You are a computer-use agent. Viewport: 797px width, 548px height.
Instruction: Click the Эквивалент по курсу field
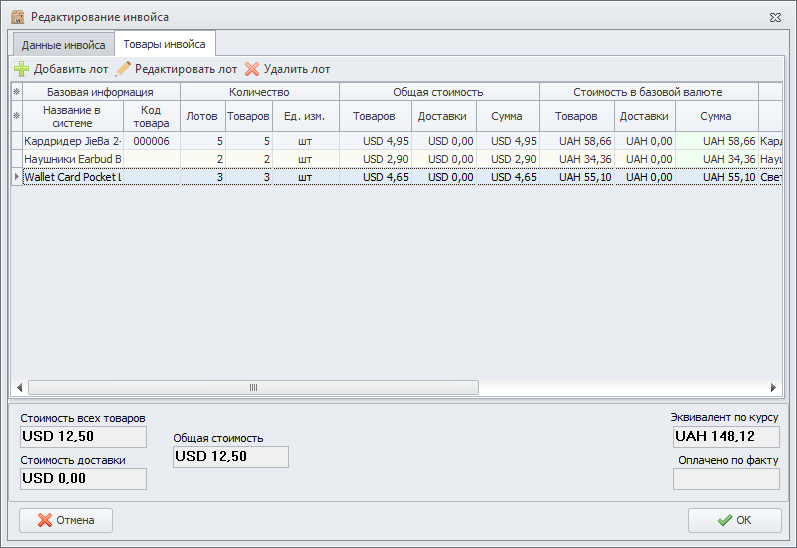coord(726,437)
